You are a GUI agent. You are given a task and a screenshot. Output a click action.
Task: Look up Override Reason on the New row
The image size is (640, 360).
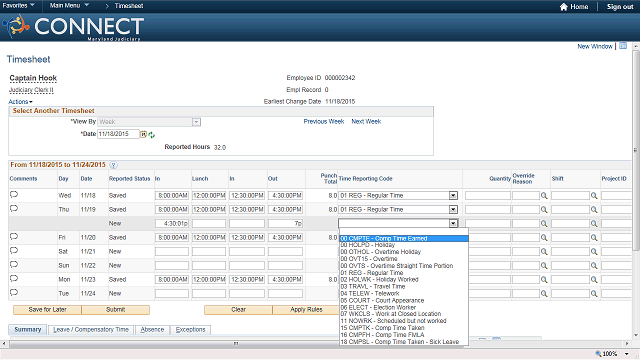point(544,224)
